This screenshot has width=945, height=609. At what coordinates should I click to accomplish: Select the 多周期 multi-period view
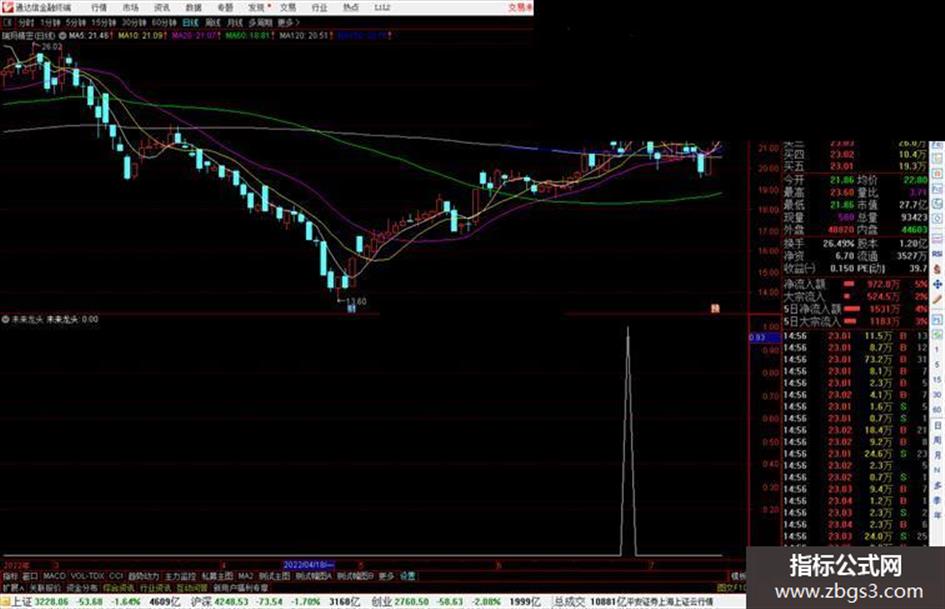[260, 22]
